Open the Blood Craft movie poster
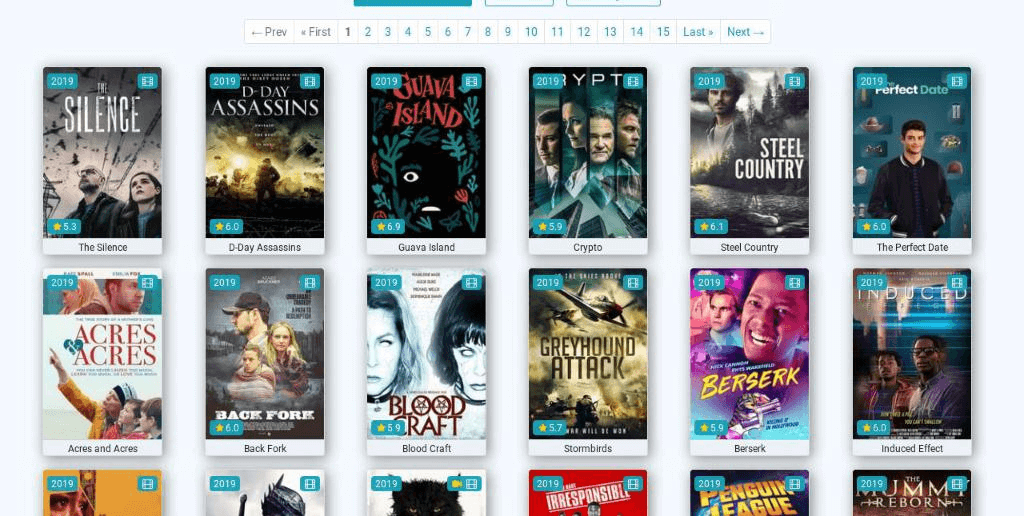The height and width of the screenshot is (516, 1024). tap(426, 353)
